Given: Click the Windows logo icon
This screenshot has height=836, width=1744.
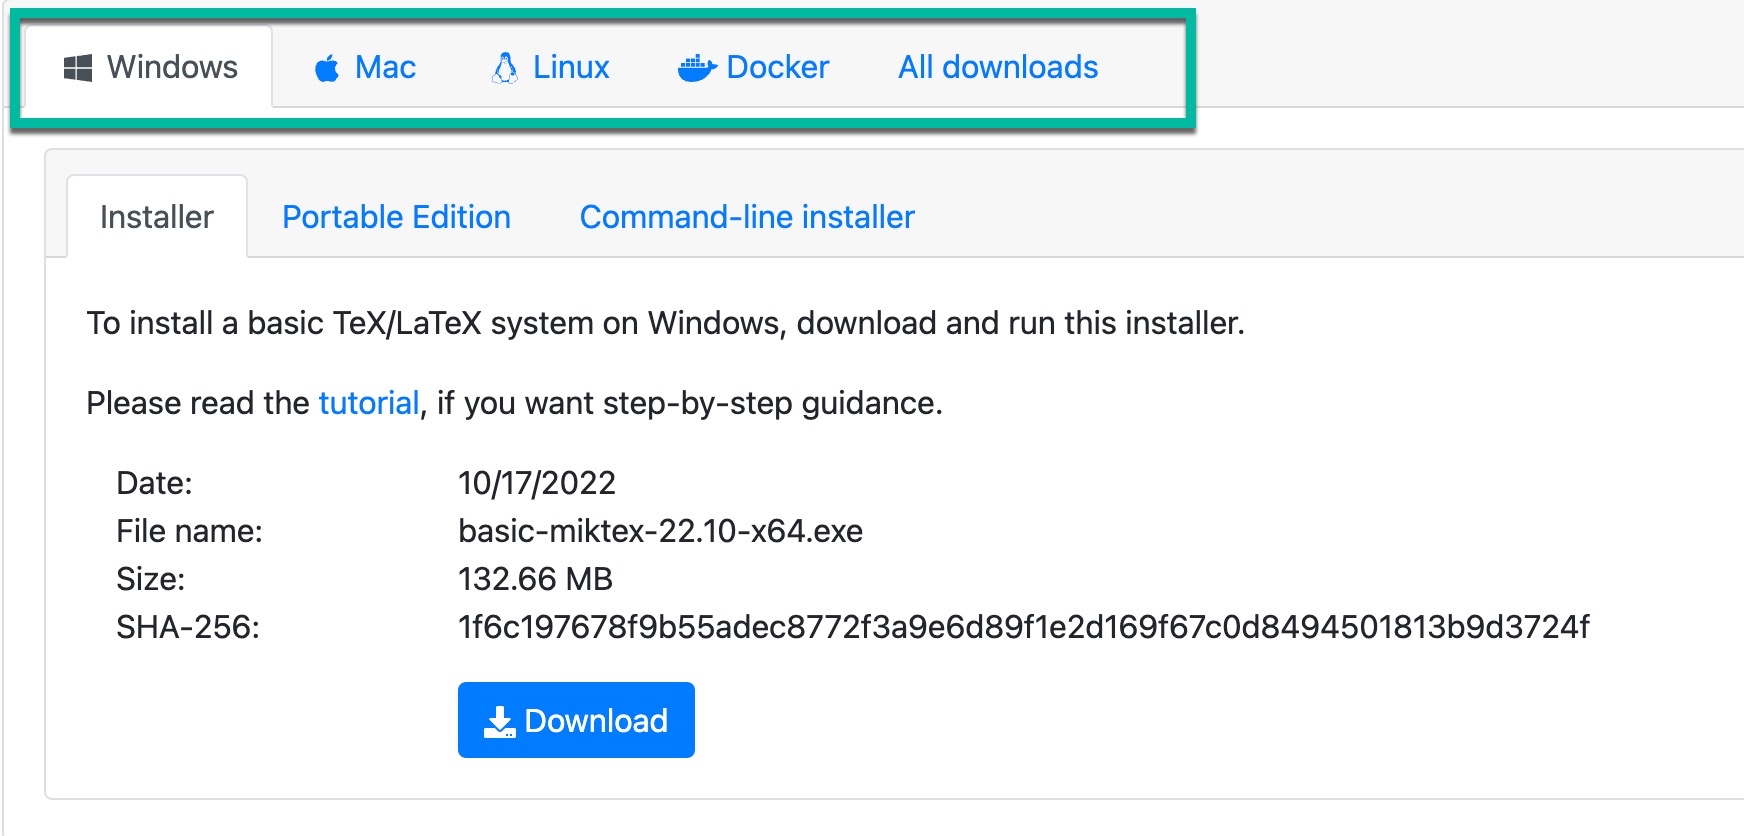Looking at the screenshot, I should coord(78,68).
